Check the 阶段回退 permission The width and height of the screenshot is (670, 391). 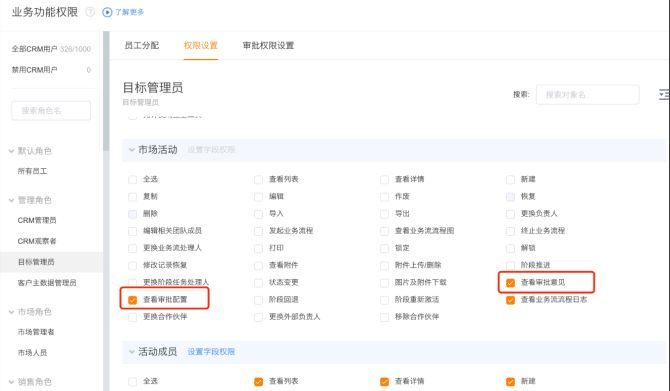(x=259, y=300)
